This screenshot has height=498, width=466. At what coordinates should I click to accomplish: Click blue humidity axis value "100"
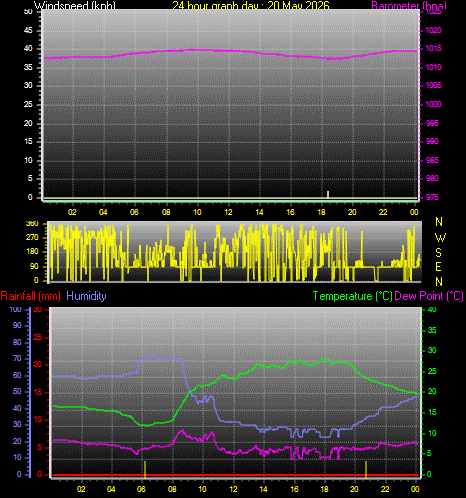pos(15,309)
